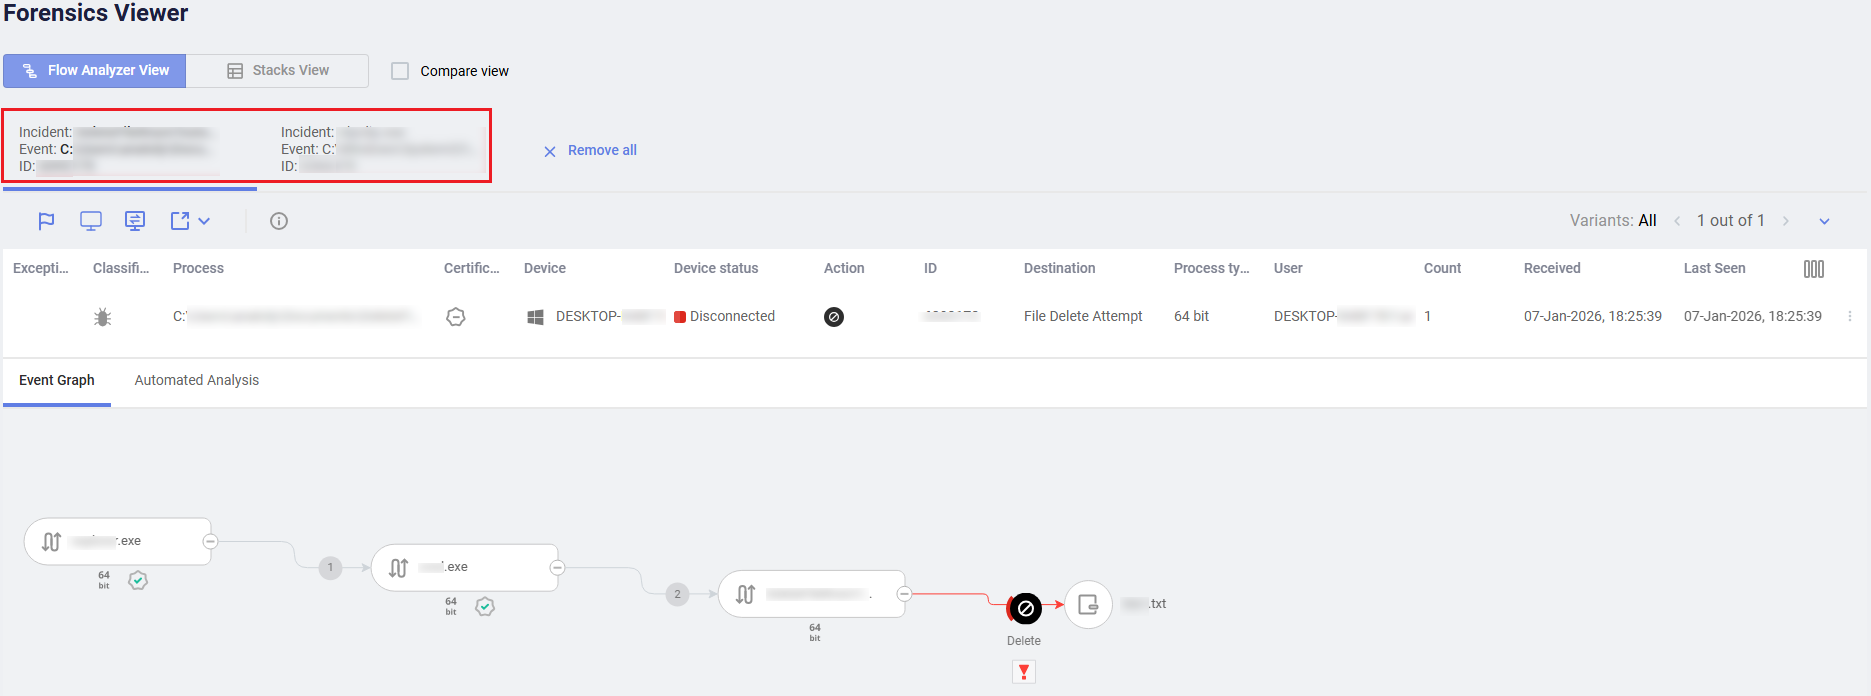The image size is (1871, 696).
Task: Click the red alert icon below Delete
Action: pos(1024,671)
